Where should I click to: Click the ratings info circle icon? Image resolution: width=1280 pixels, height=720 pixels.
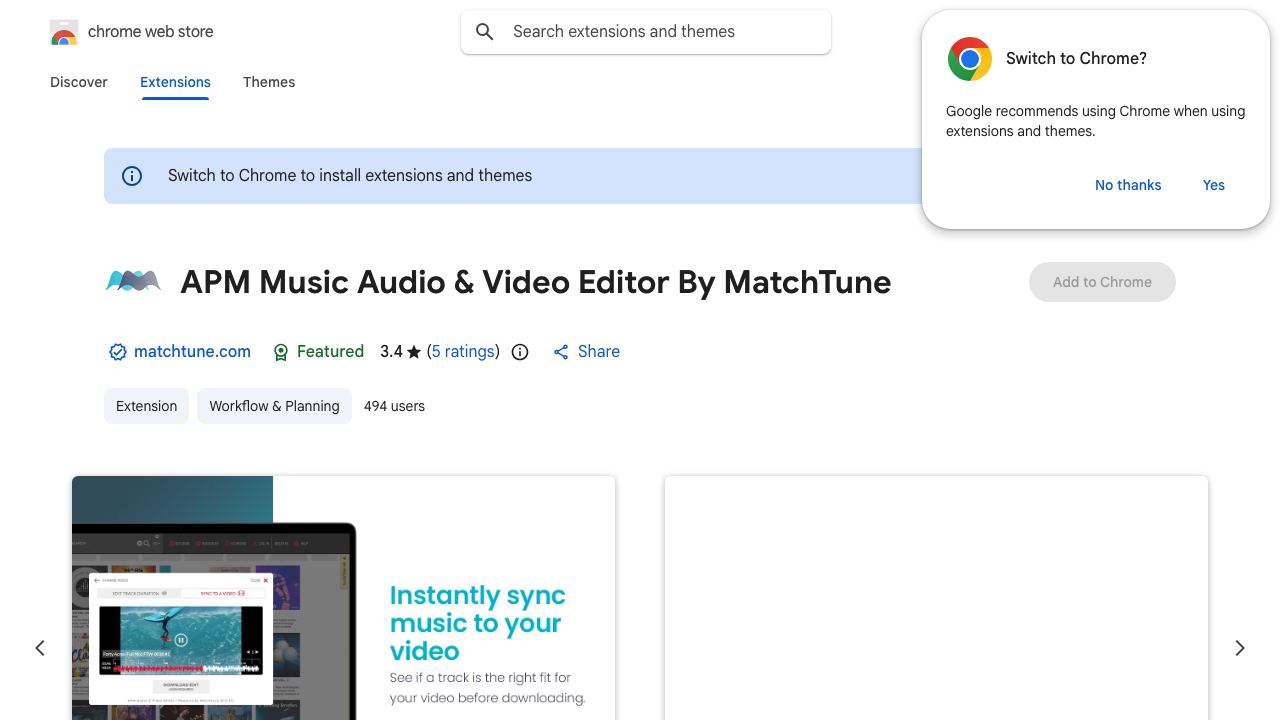tap(520, 352)
